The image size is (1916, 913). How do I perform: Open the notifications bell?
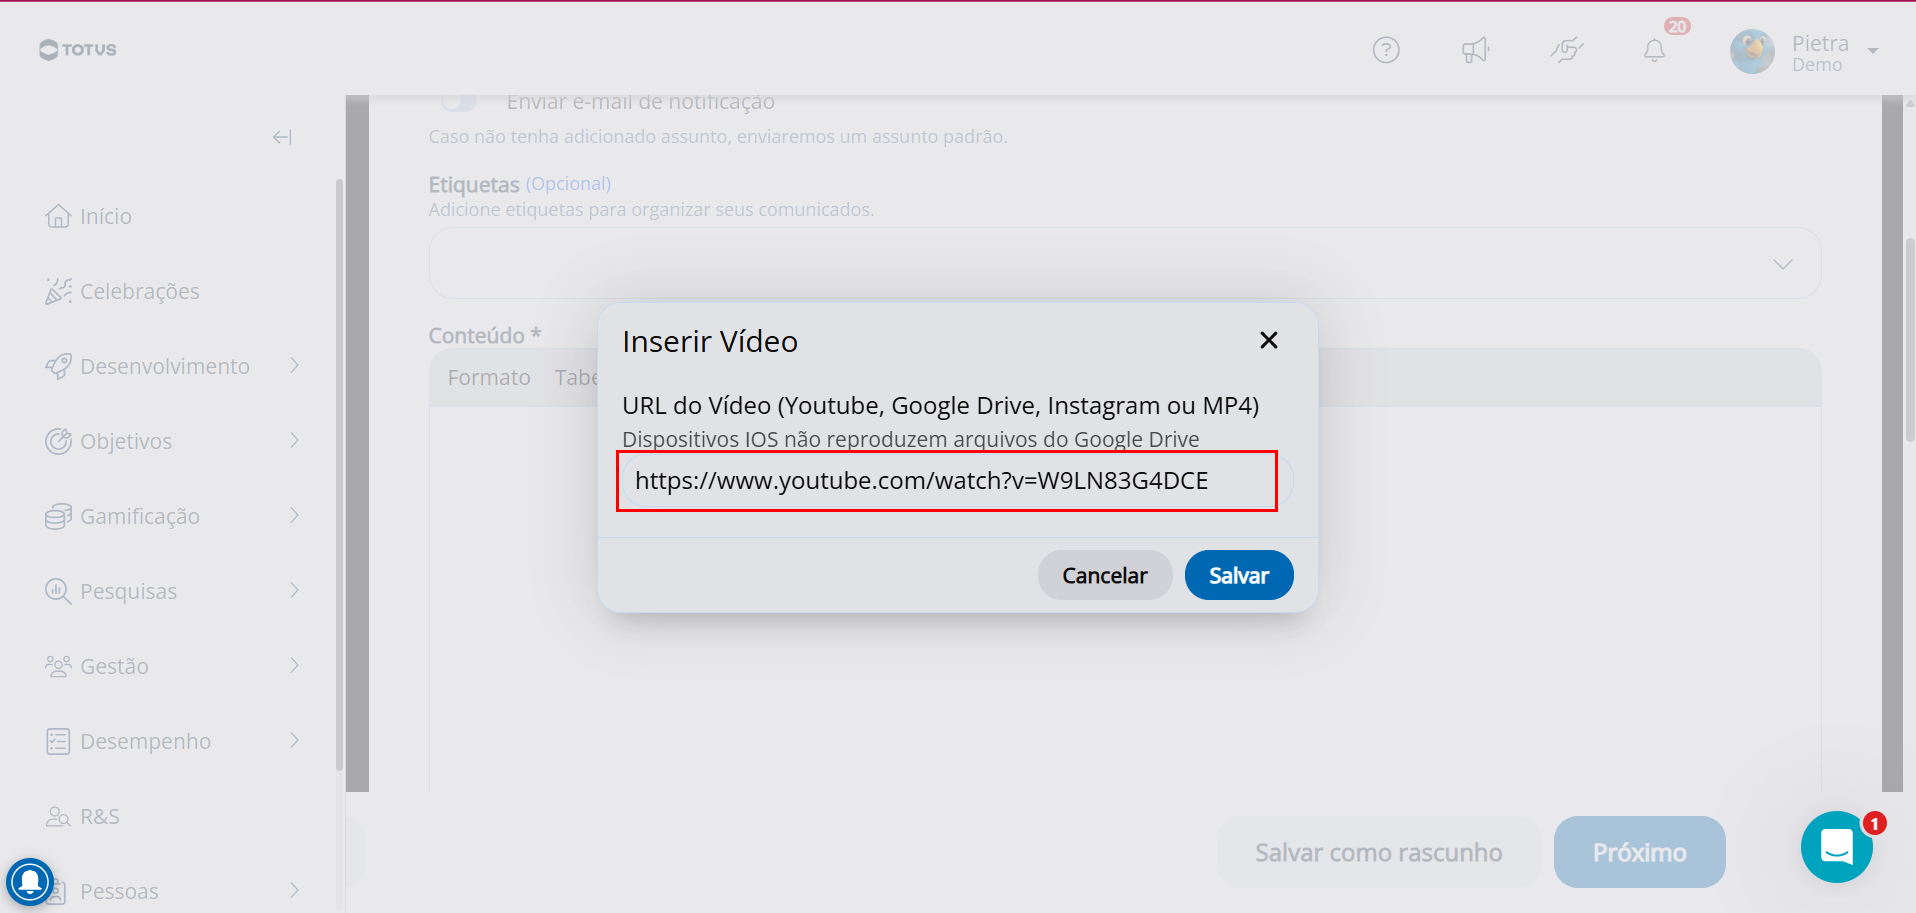[x=1655, y=50]
